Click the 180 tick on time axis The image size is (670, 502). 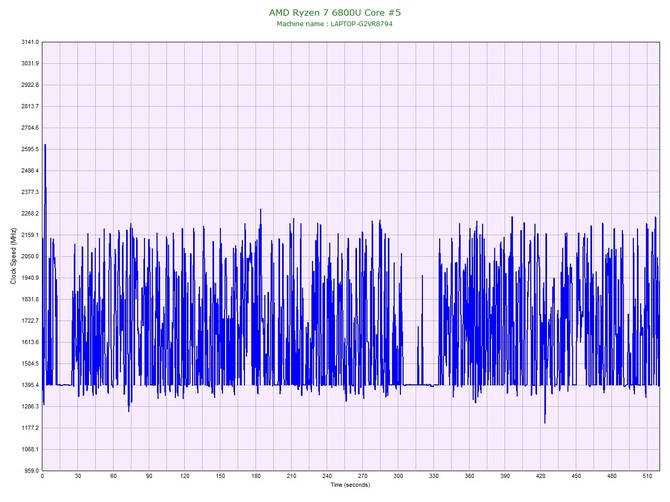(256, 476)
